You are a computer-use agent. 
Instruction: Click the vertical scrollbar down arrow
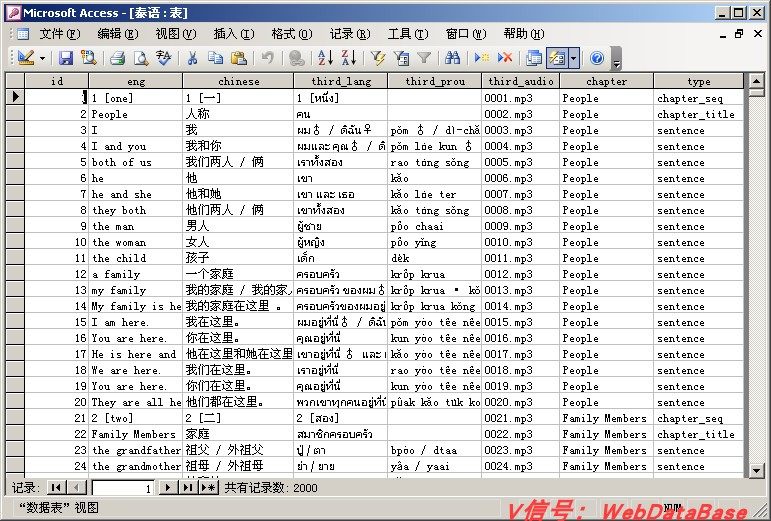tap(756, 471)
